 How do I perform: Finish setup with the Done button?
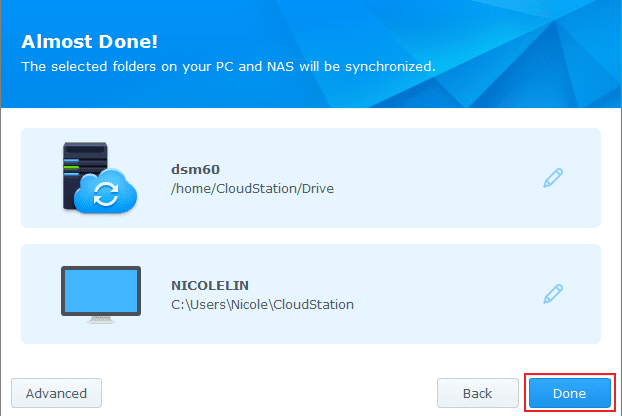[570, 393]
